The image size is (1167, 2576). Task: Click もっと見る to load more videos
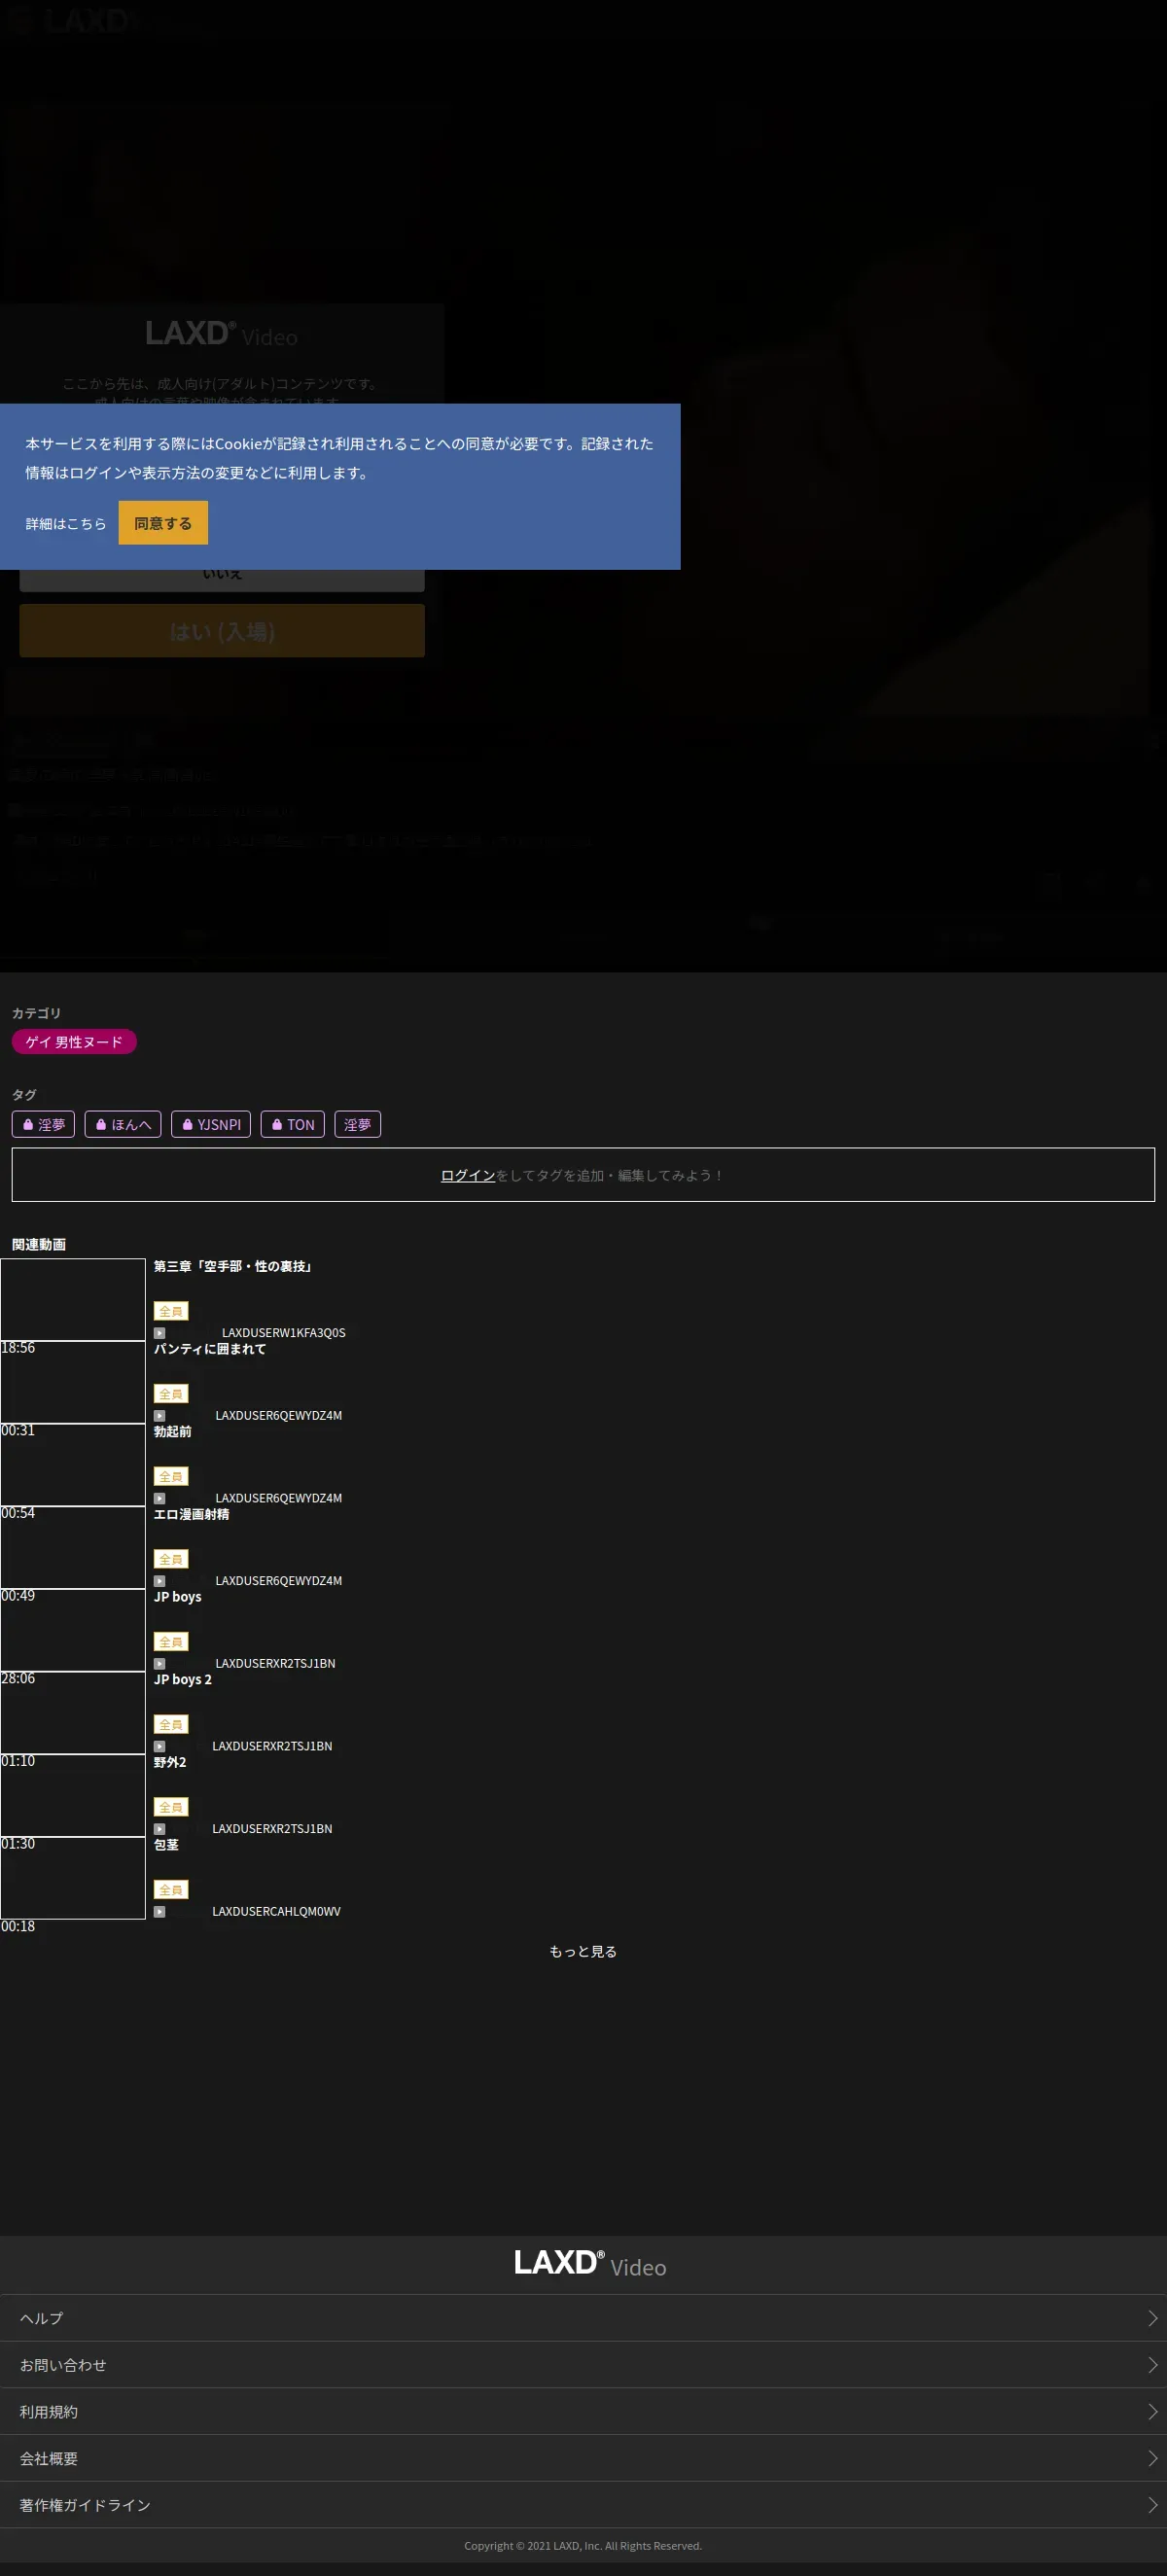[583, 1952]
